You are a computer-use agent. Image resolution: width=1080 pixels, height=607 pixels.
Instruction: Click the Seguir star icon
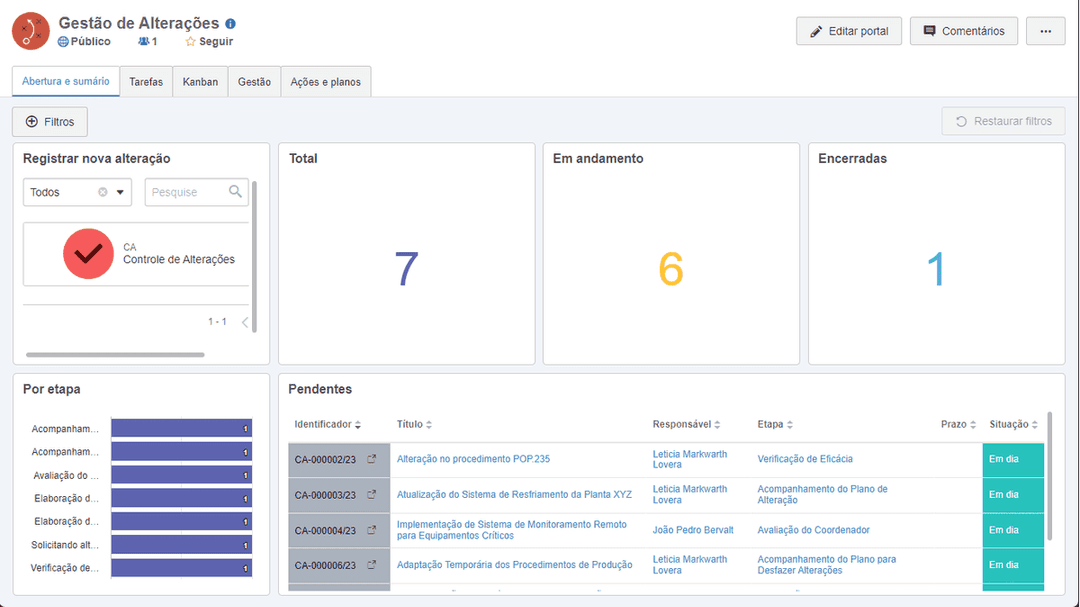coord(191,41)
